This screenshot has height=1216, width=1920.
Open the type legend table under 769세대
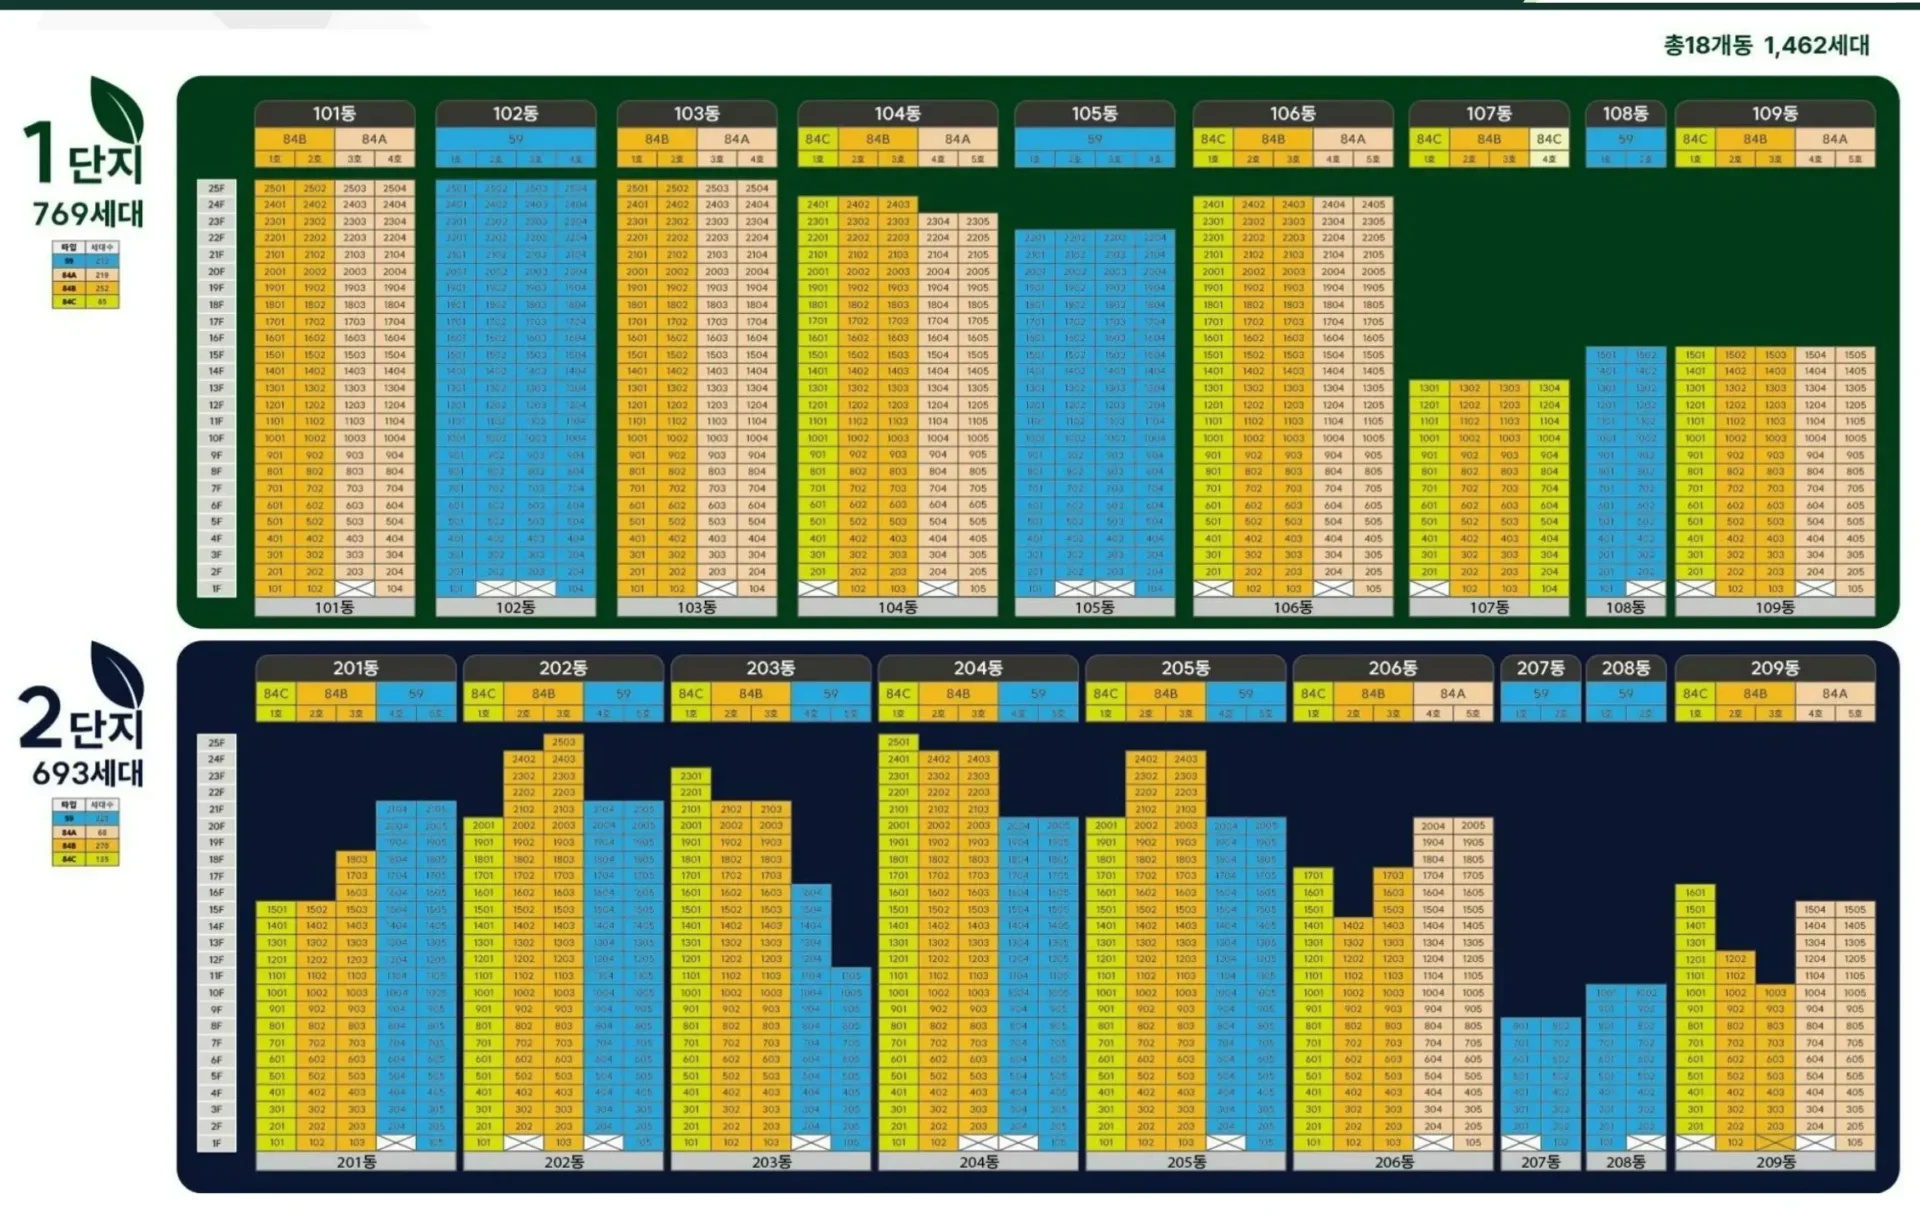(x=86, y=274)
